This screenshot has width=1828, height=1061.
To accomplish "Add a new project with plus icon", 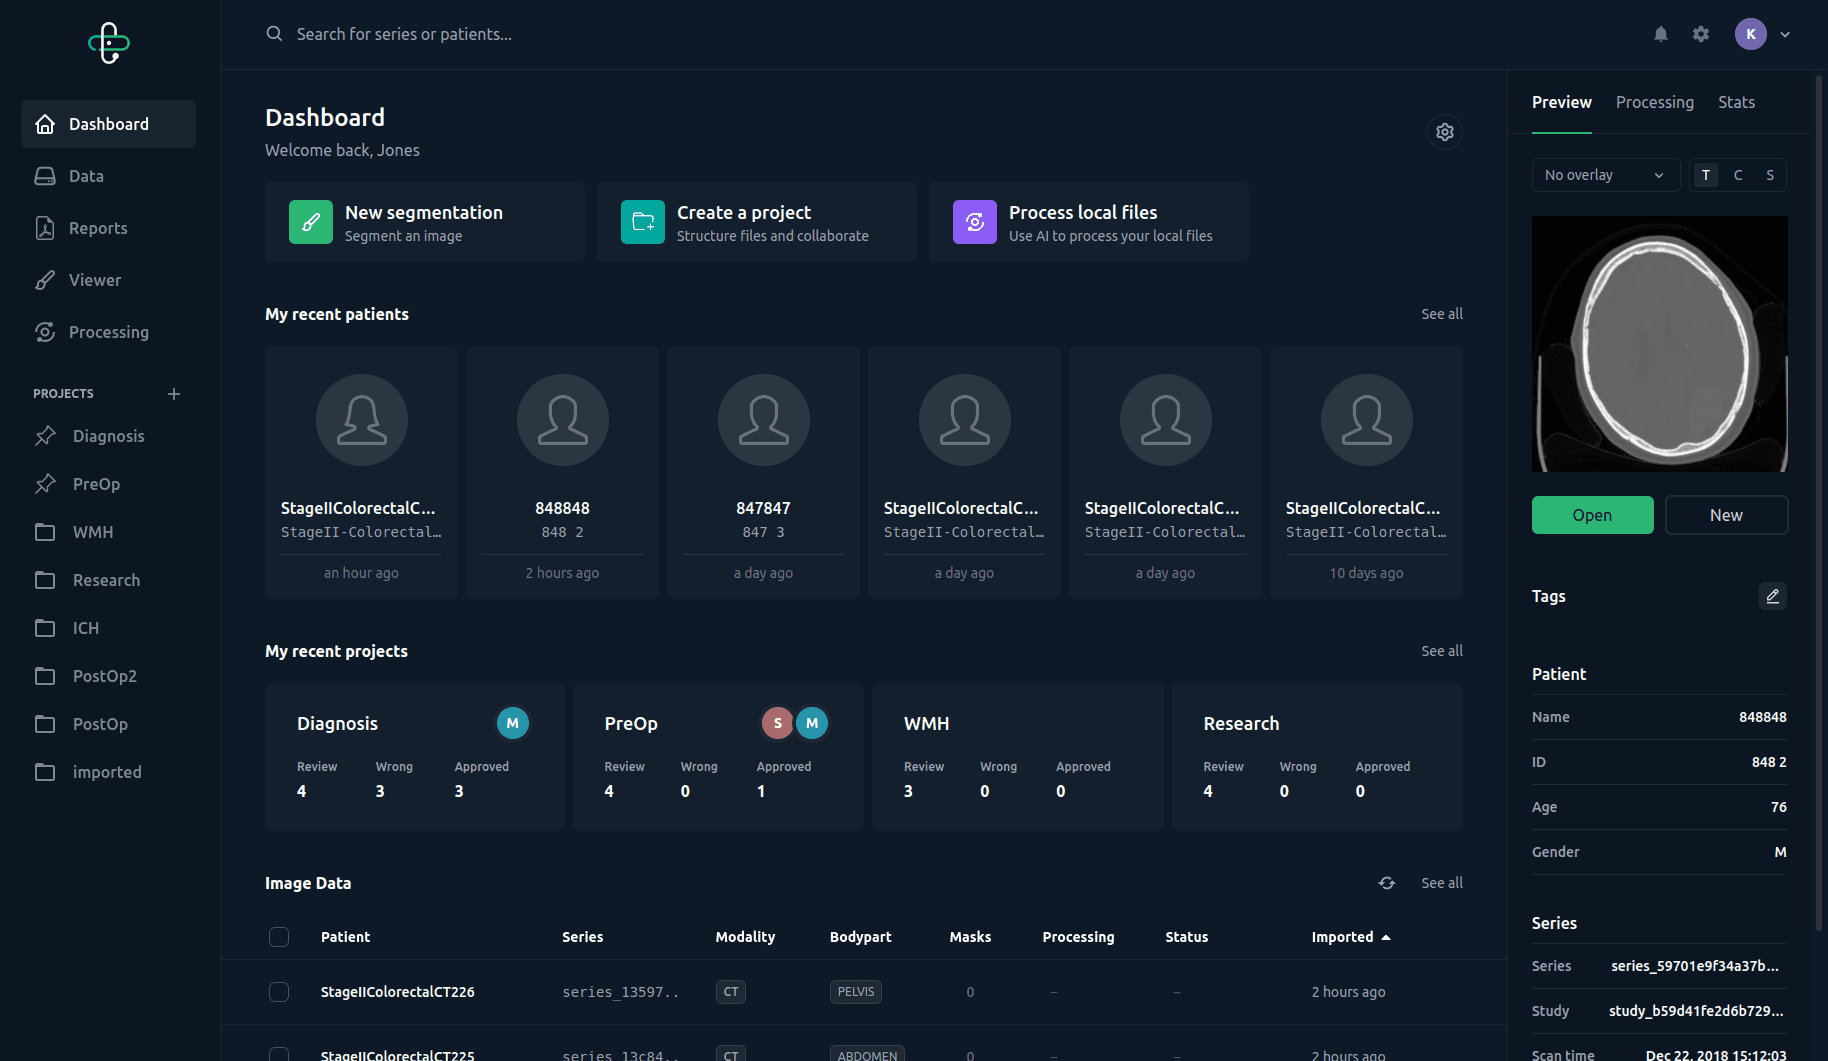I will [174, 394].
